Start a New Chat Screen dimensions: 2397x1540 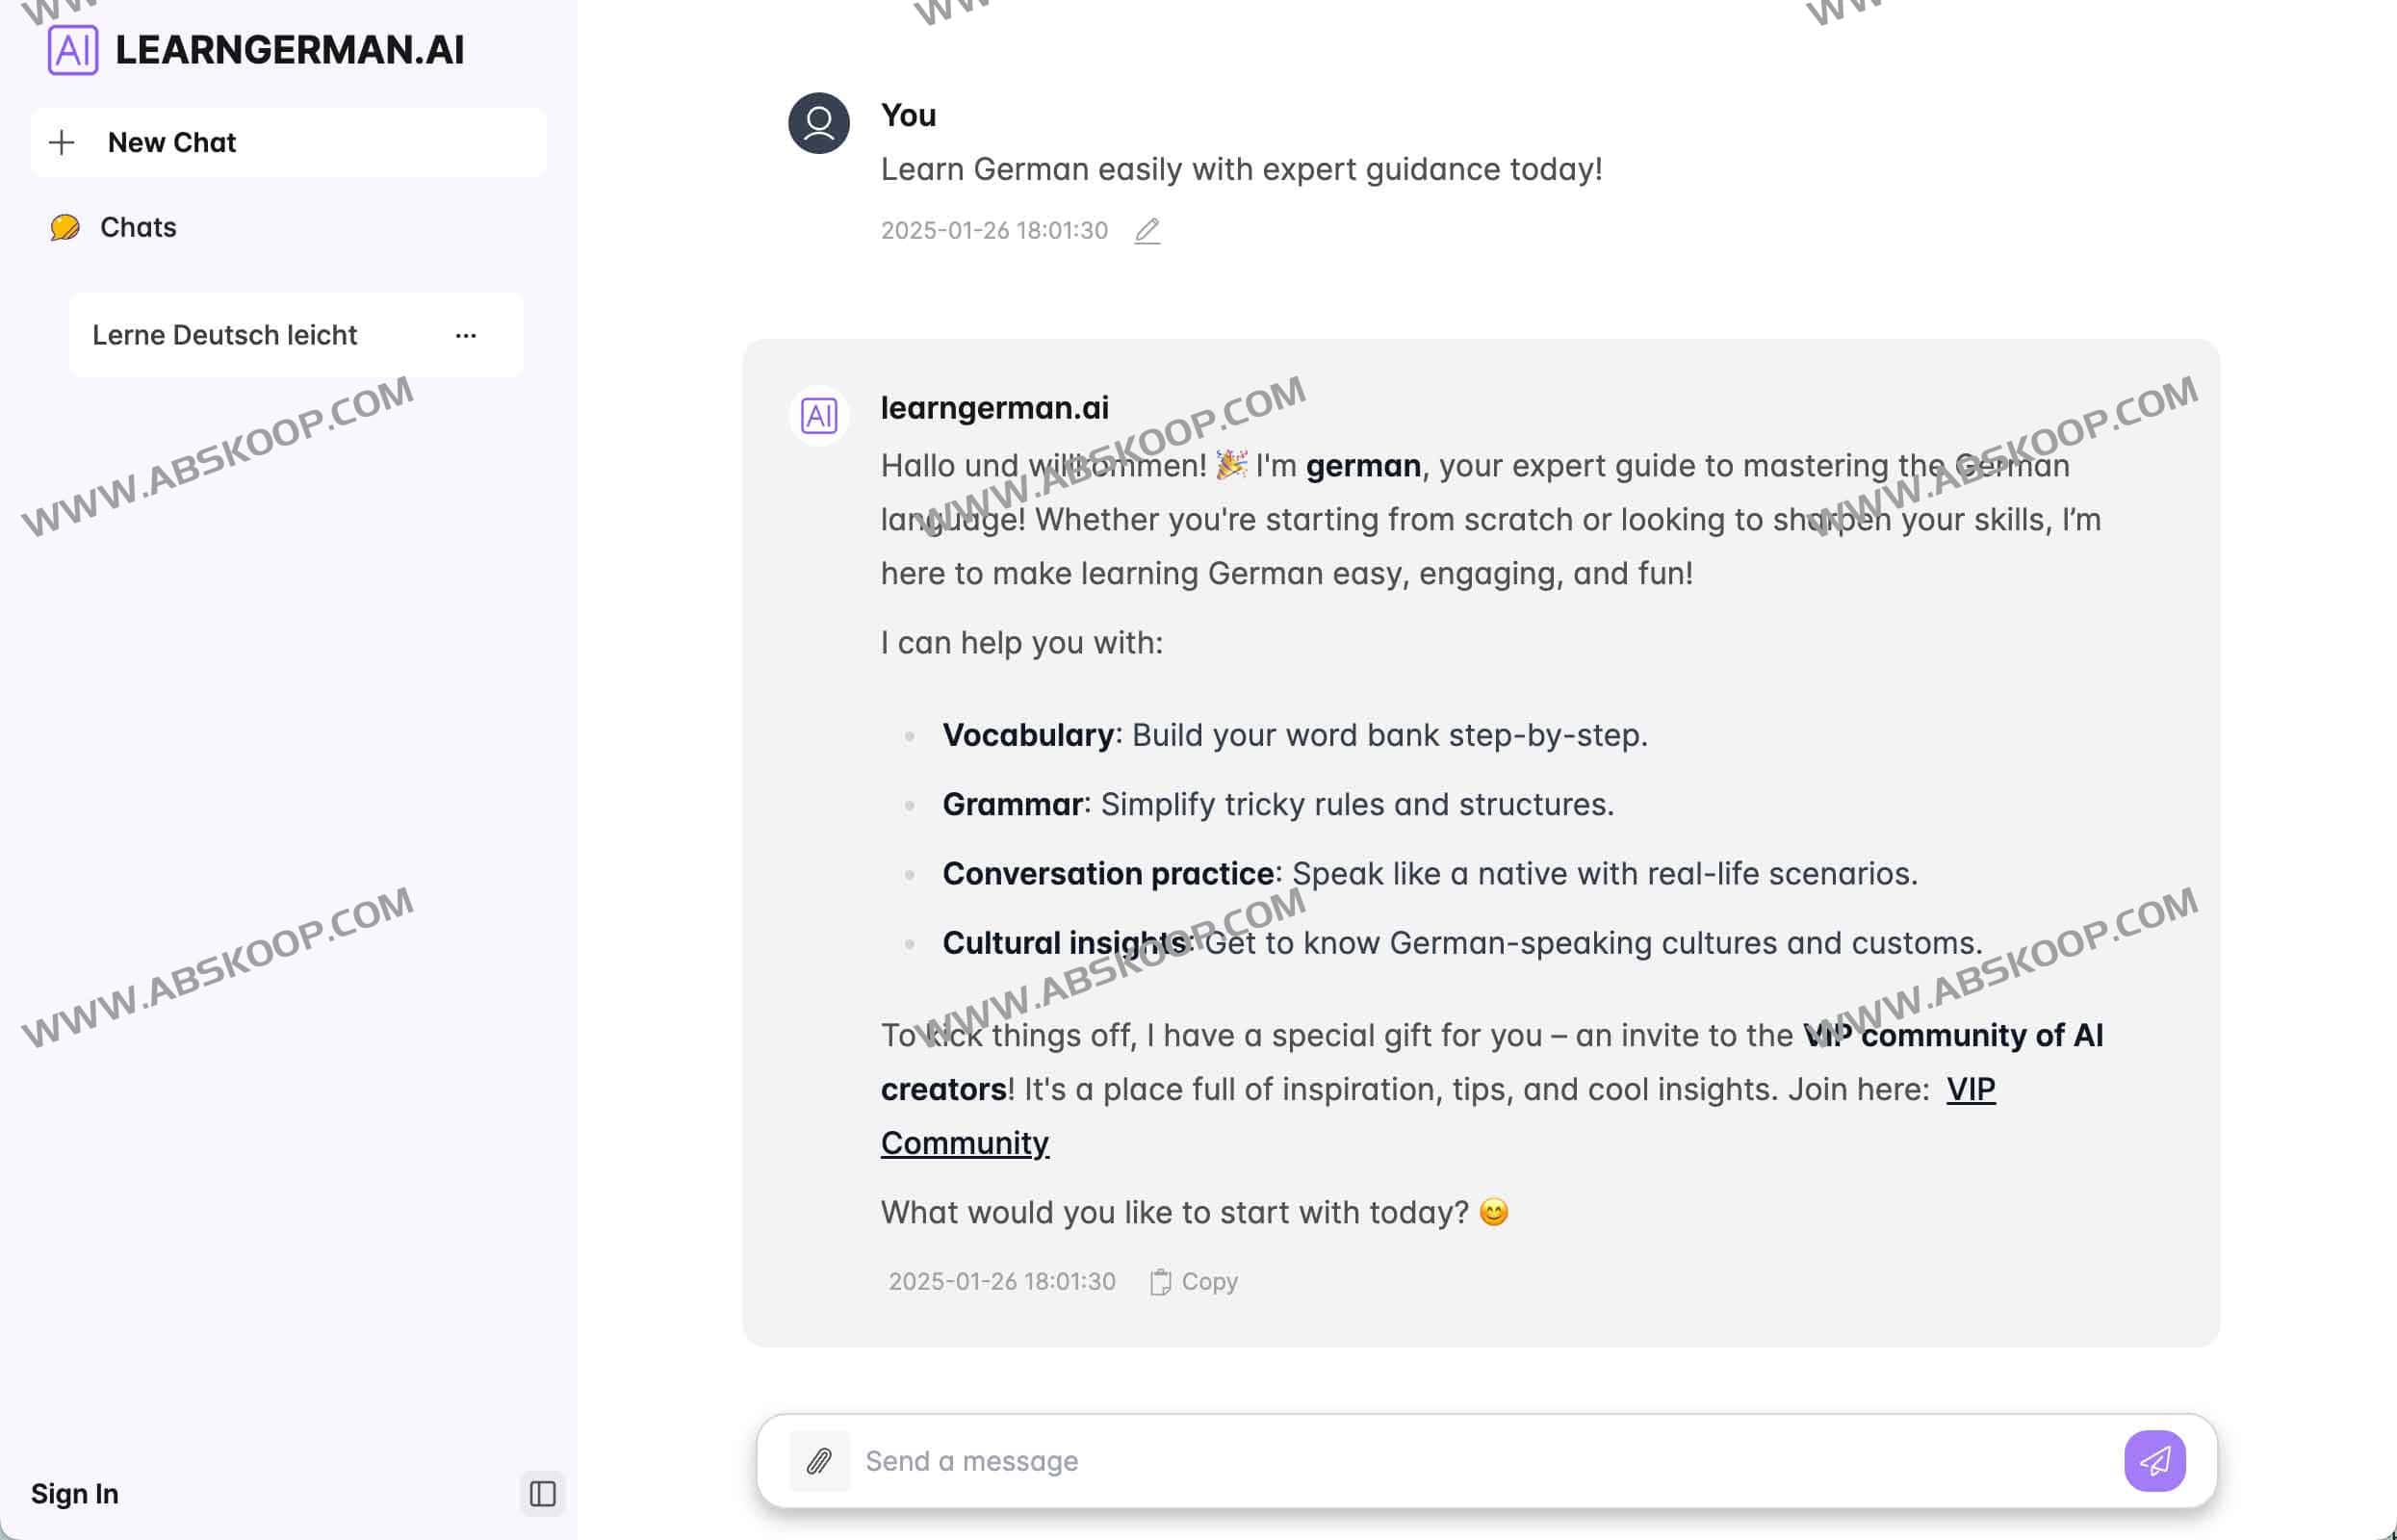click(171, 142)
